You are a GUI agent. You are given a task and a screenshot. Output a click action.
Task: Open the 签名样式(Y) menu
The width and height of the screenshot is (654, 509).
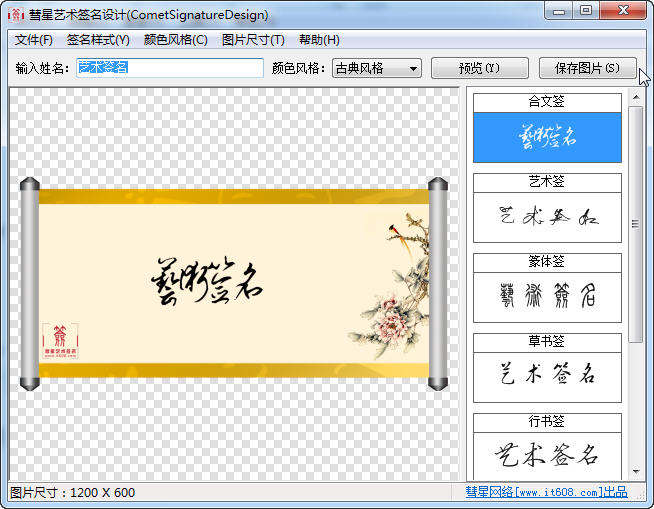click(x=98, y=40)
